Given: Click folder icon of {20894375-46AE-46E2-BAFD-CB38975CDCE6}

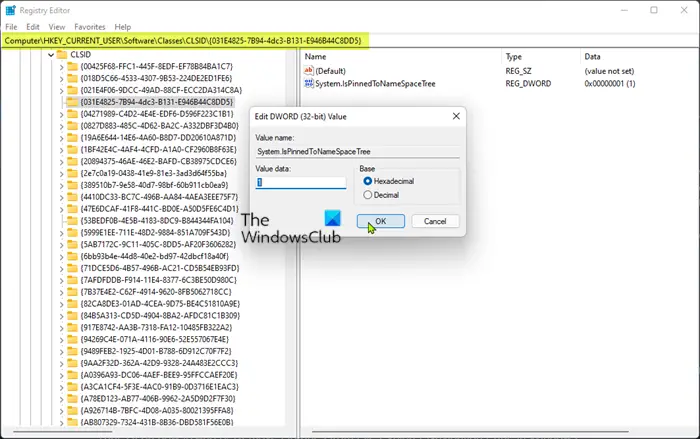Looking at the screenshot, I should click(72, 161).
